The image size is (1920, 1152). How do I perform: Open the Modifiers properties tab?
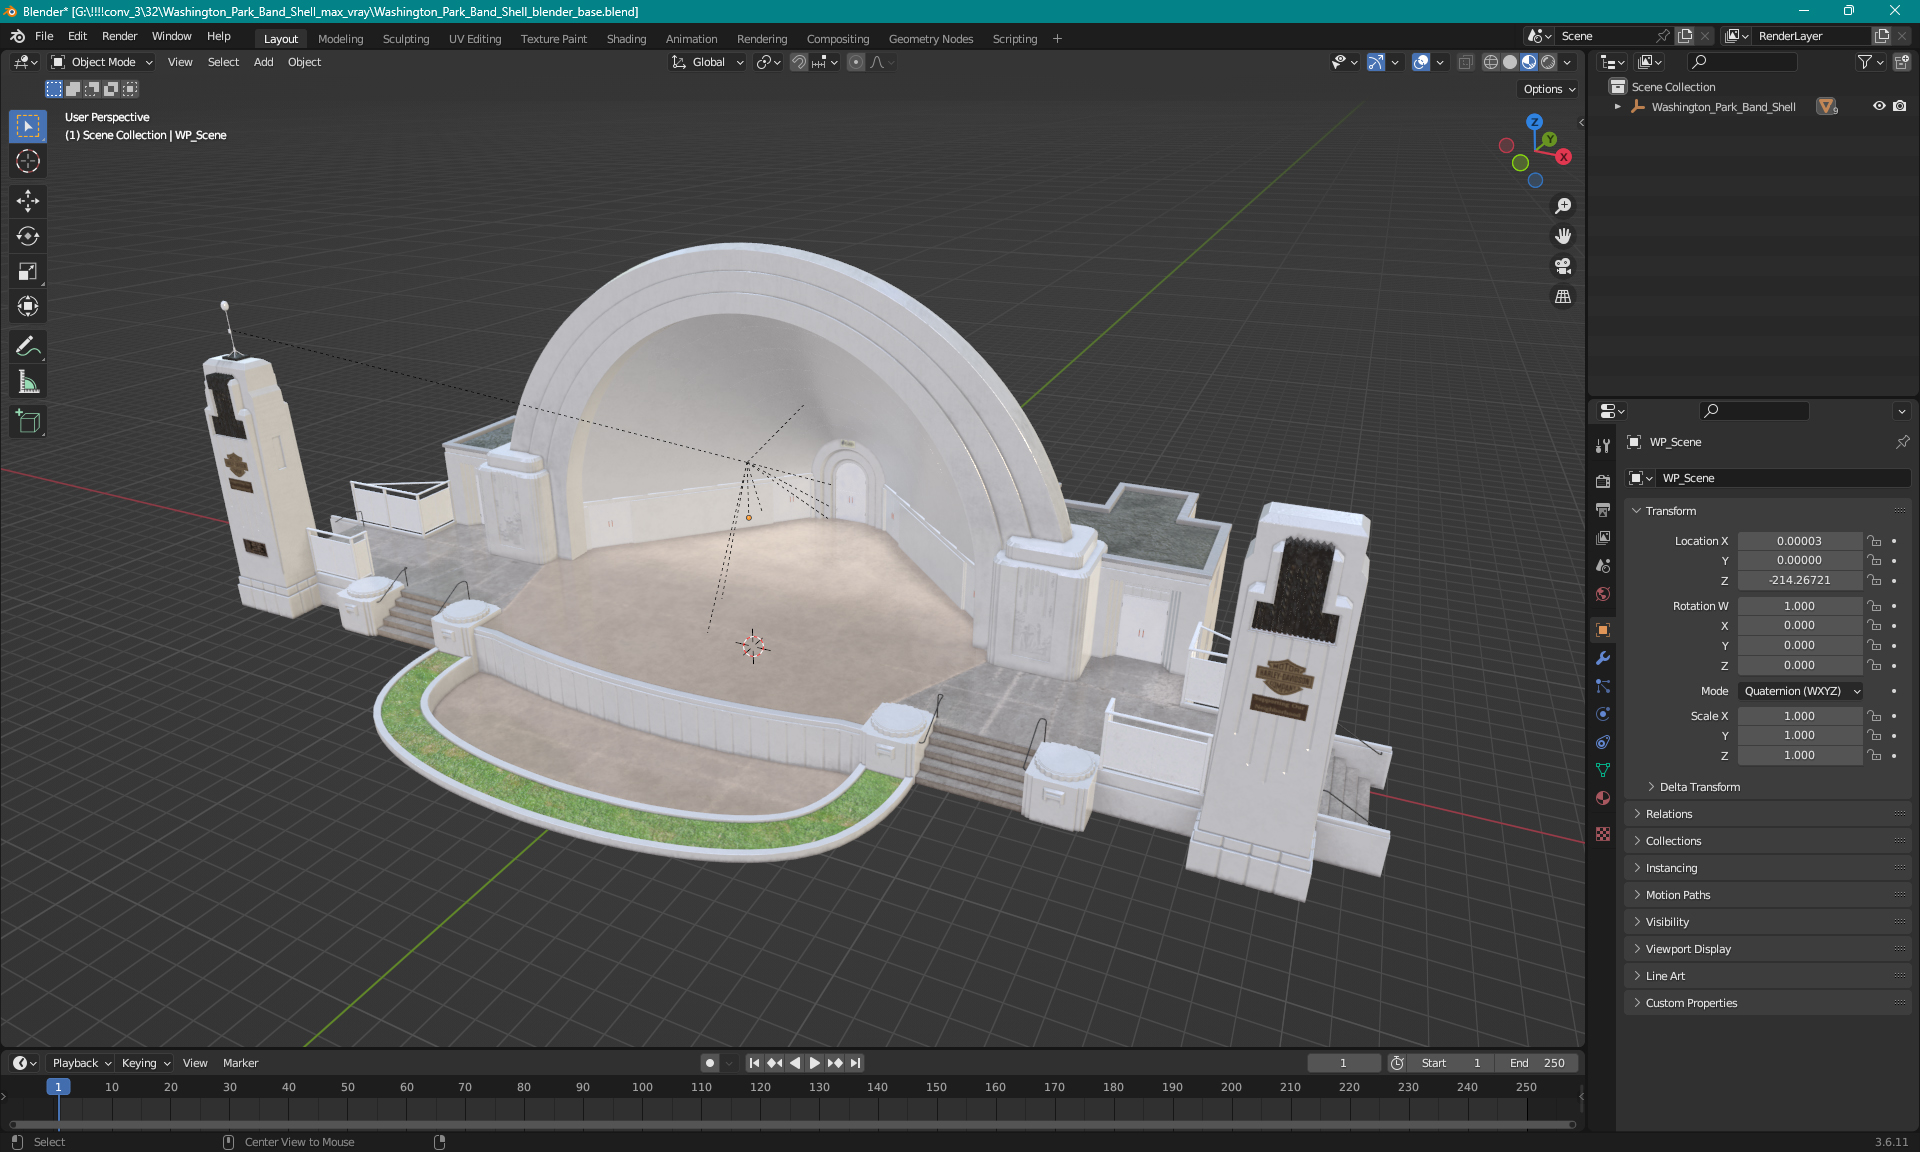1603,658
